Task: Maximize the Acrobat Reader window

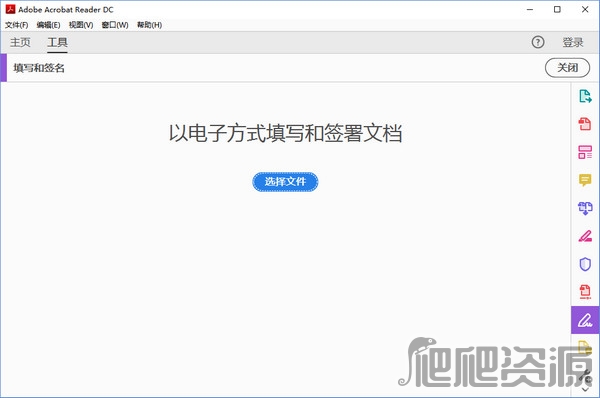Action: pyautogui.click(x=557, y=10)
